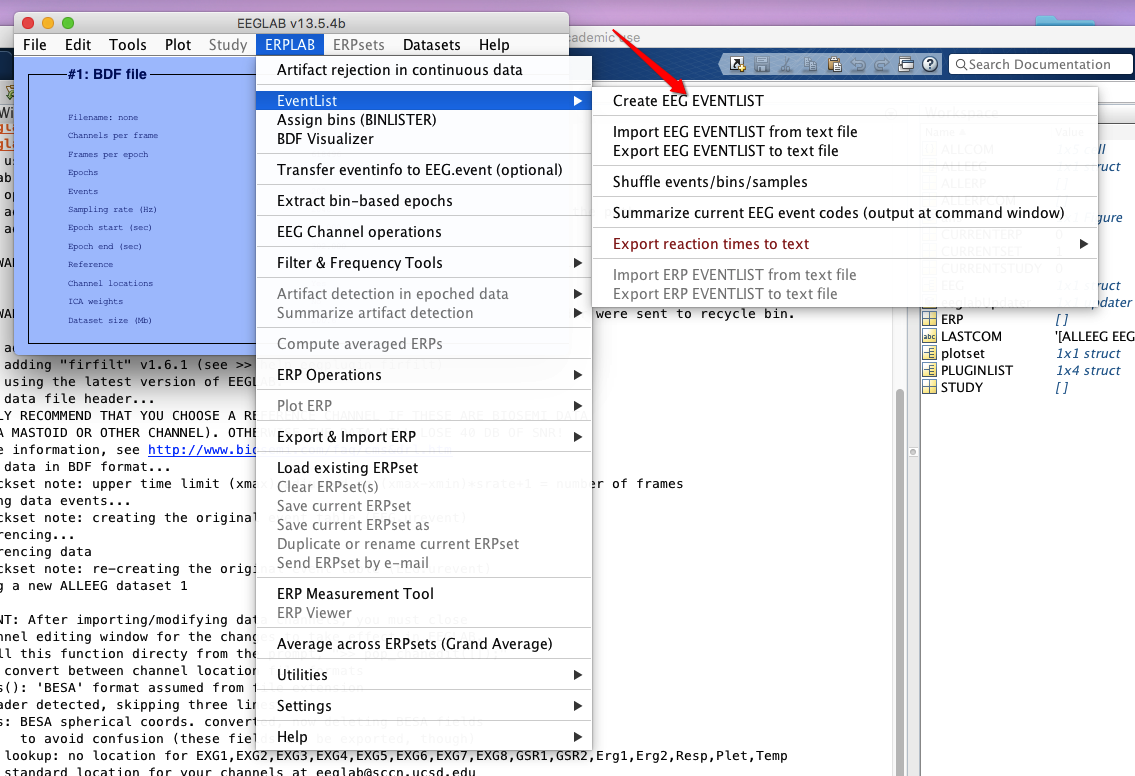Open EEG Channel operations
The height and width of the screenshot is (776, 1135).
[424, 232]
